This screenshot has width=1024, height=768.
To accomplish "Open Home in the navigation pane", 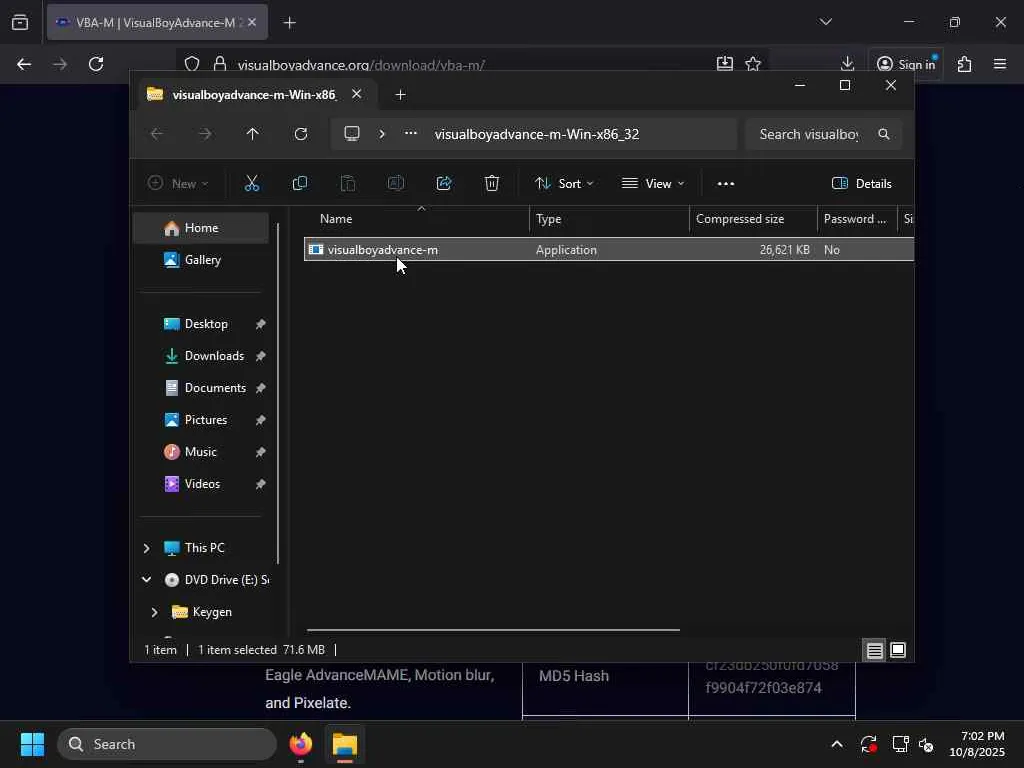I will (201, 228).
